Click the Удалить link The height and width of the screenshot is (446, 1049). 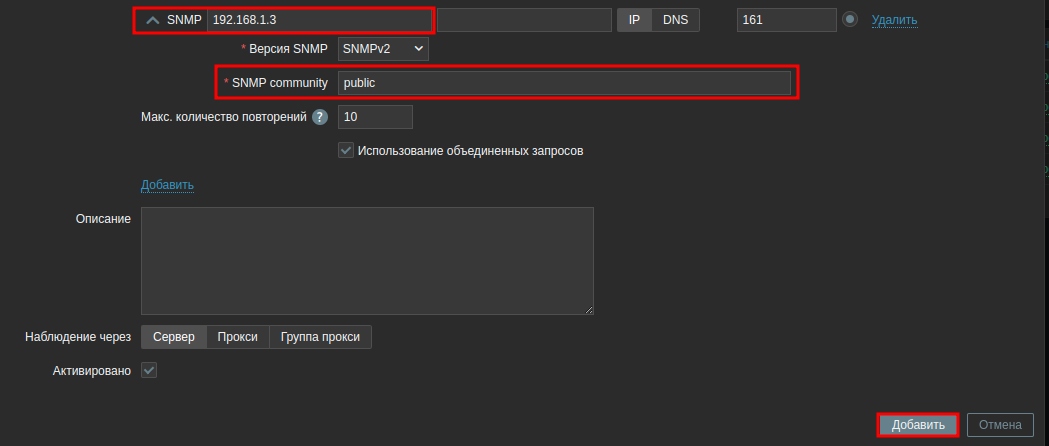click(x=894, y=20)
